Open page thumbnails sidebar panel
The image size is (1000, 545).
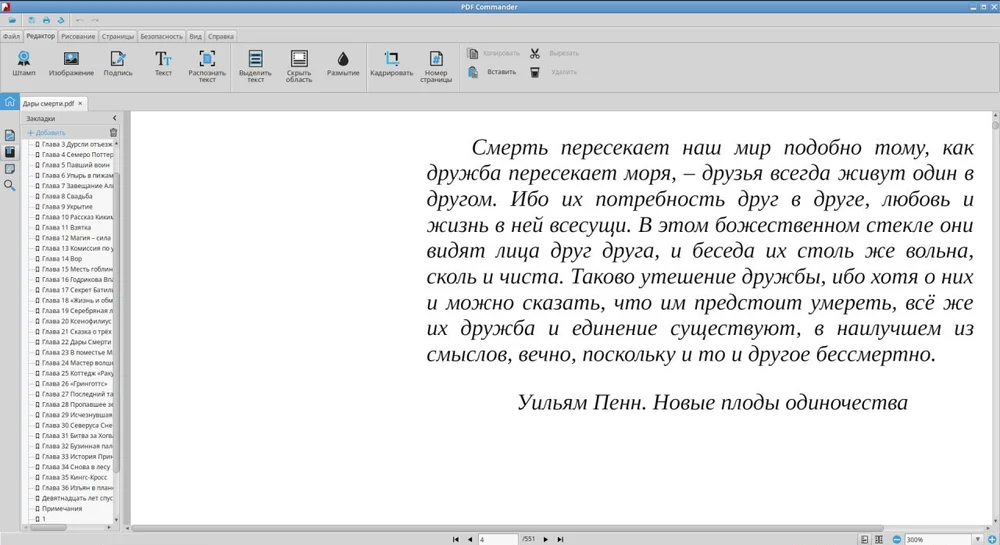pos(10,136)
